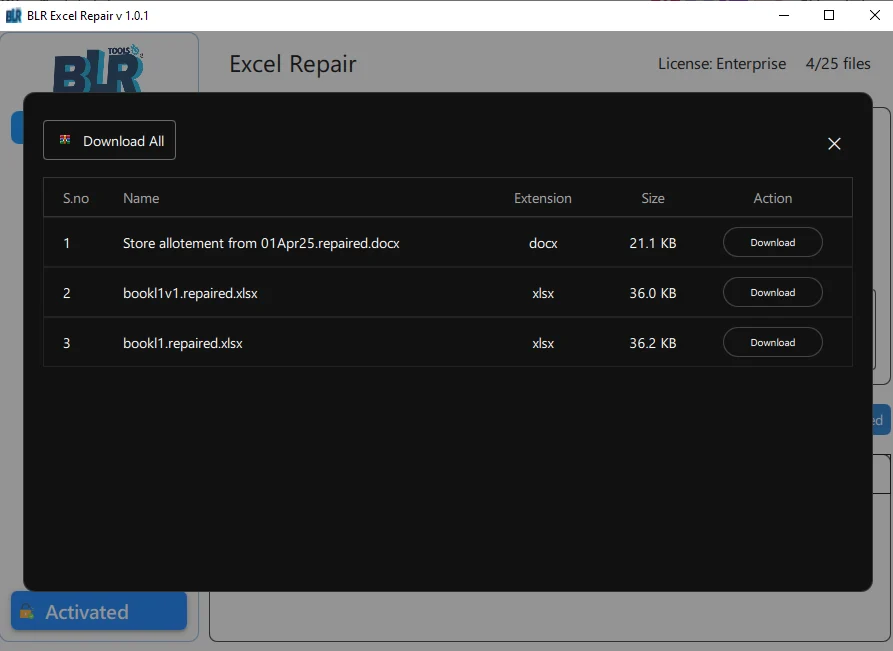
Task: Click the Excel icon inside Download All button
Action: coord(65,140)
